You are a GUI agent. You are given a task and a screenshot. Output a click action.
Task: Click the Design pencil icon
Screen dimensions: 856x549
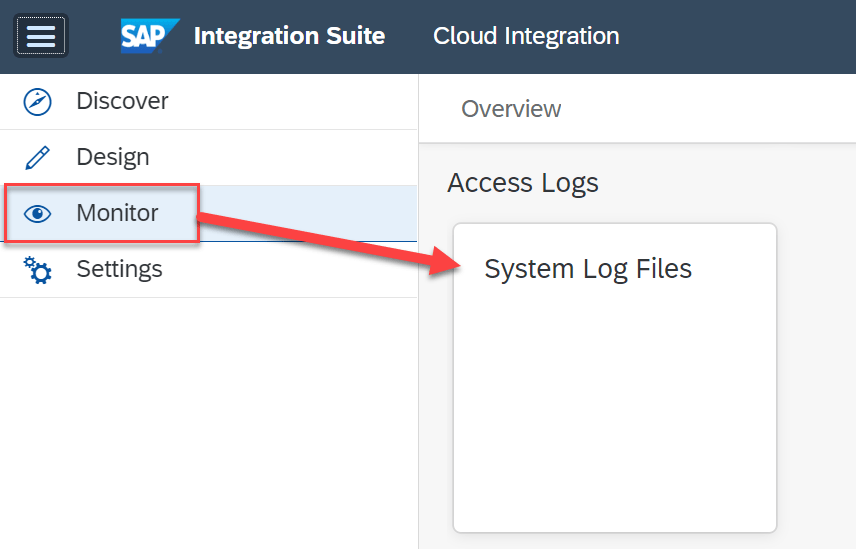(37, 158)
